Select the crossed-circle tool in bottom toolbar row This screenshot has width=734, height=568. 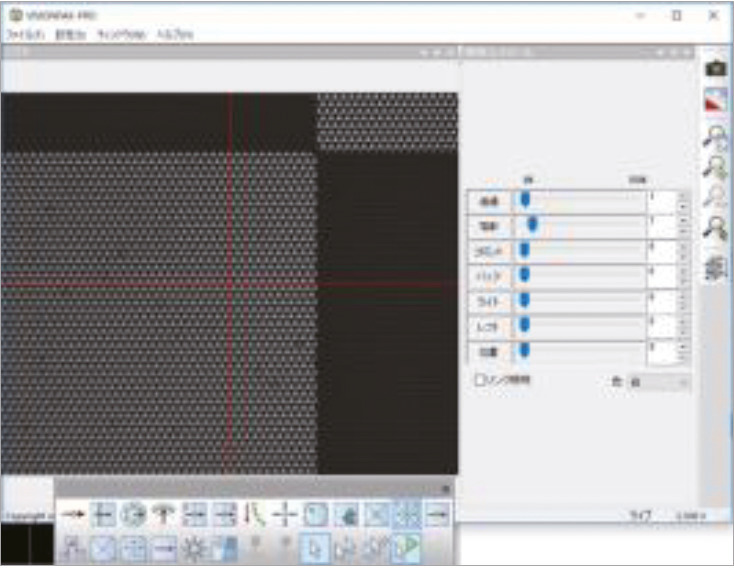[x=103, y=547]
